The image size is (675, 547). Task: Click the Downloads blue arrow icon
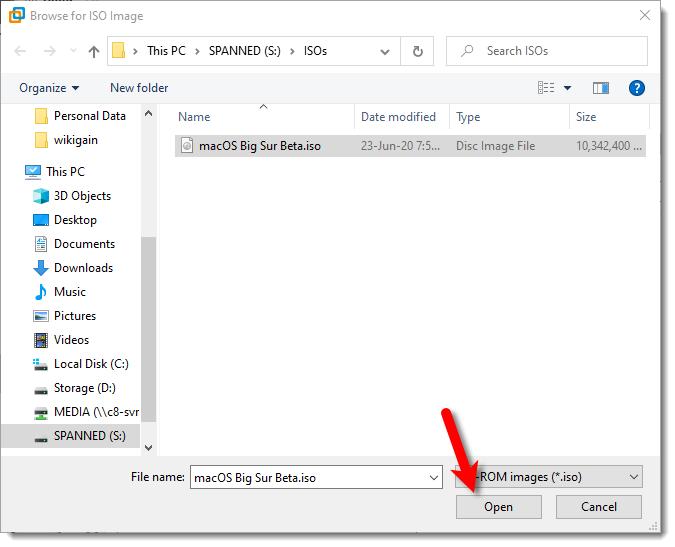pyautogui.click(x=41, y=268)
